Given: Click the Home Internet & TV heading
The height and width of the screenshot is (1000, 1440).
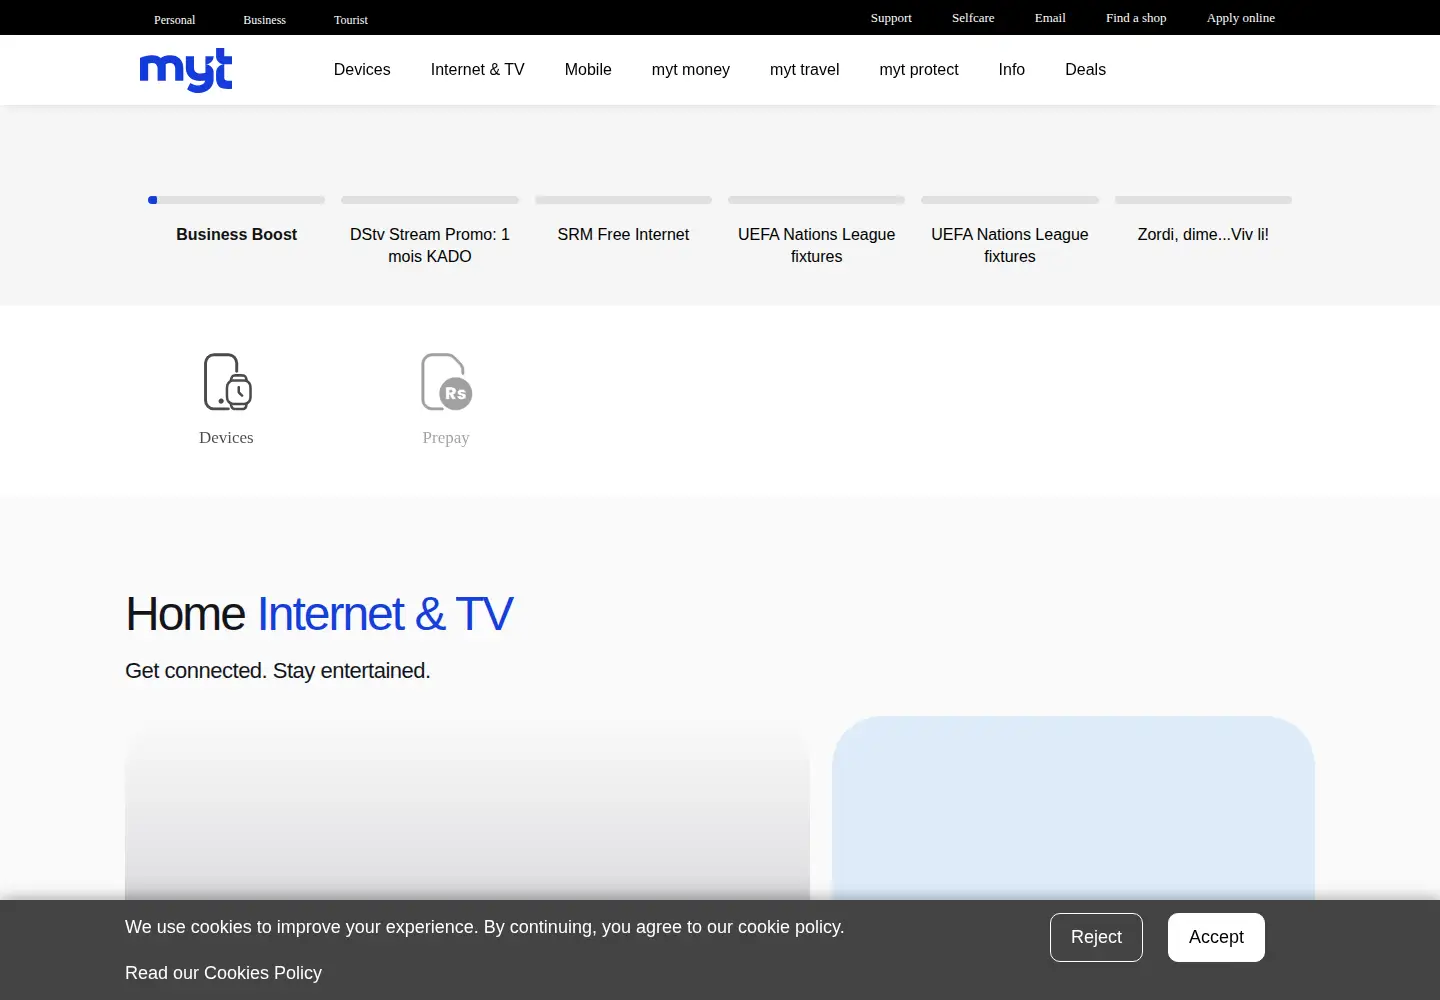Looking at the screenshot, I should (319, 613).
